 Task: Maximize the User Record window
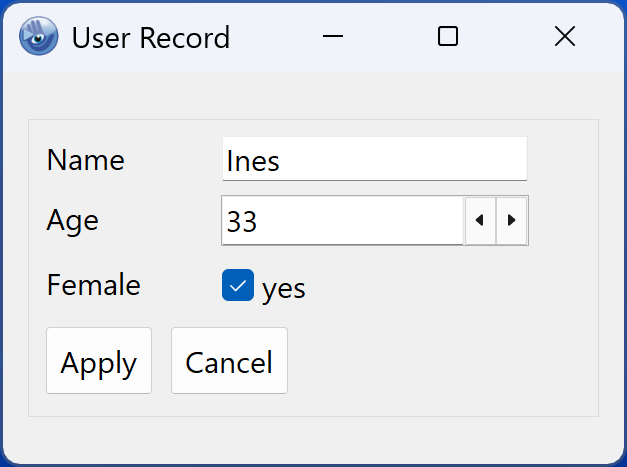[x=448, y=37]
